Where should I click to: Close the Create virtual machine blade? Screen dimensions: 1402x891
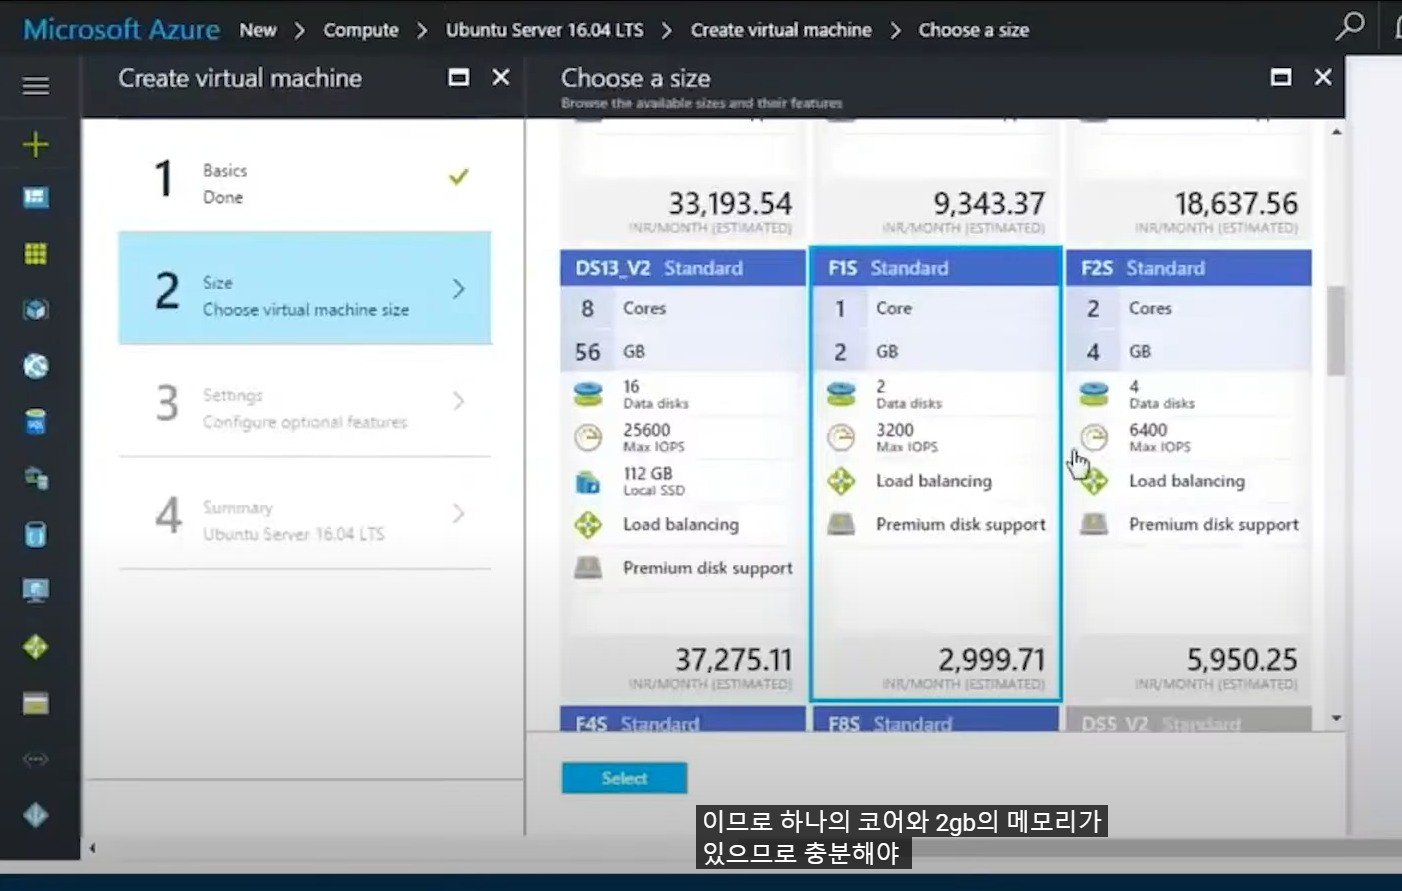click(x=501, y=77)
